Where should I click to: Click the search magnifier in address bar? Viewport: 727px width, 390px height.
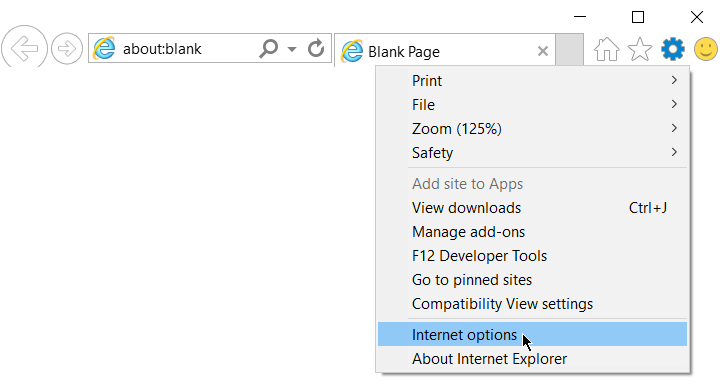pos(268,48)
